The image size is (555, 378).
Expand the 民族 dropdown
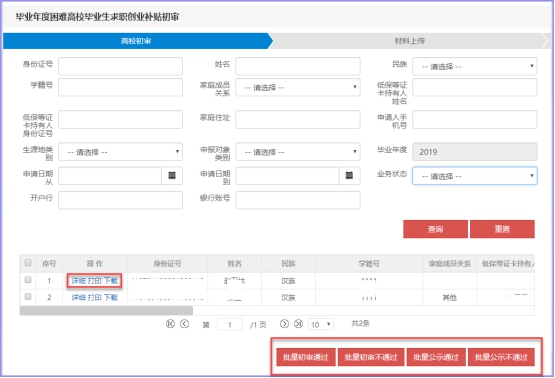[475, 67]
